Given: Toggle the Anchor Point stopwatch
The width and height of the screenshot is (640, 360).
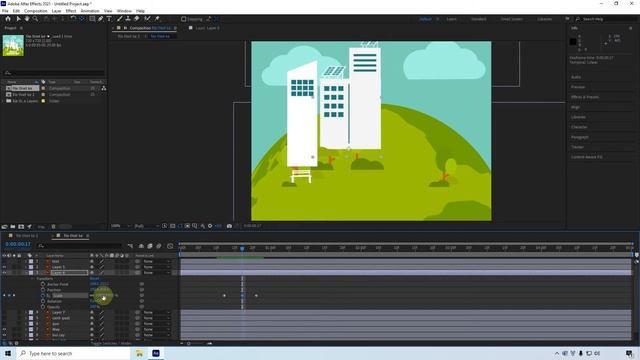Looking at the screenshot, I should 43,284.
